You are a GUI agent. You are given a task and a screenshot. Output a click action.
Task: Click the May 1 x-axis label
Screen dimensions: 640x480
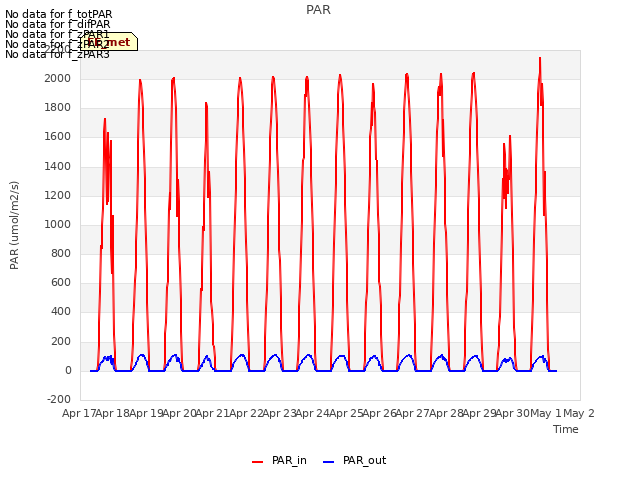point(546,413)
